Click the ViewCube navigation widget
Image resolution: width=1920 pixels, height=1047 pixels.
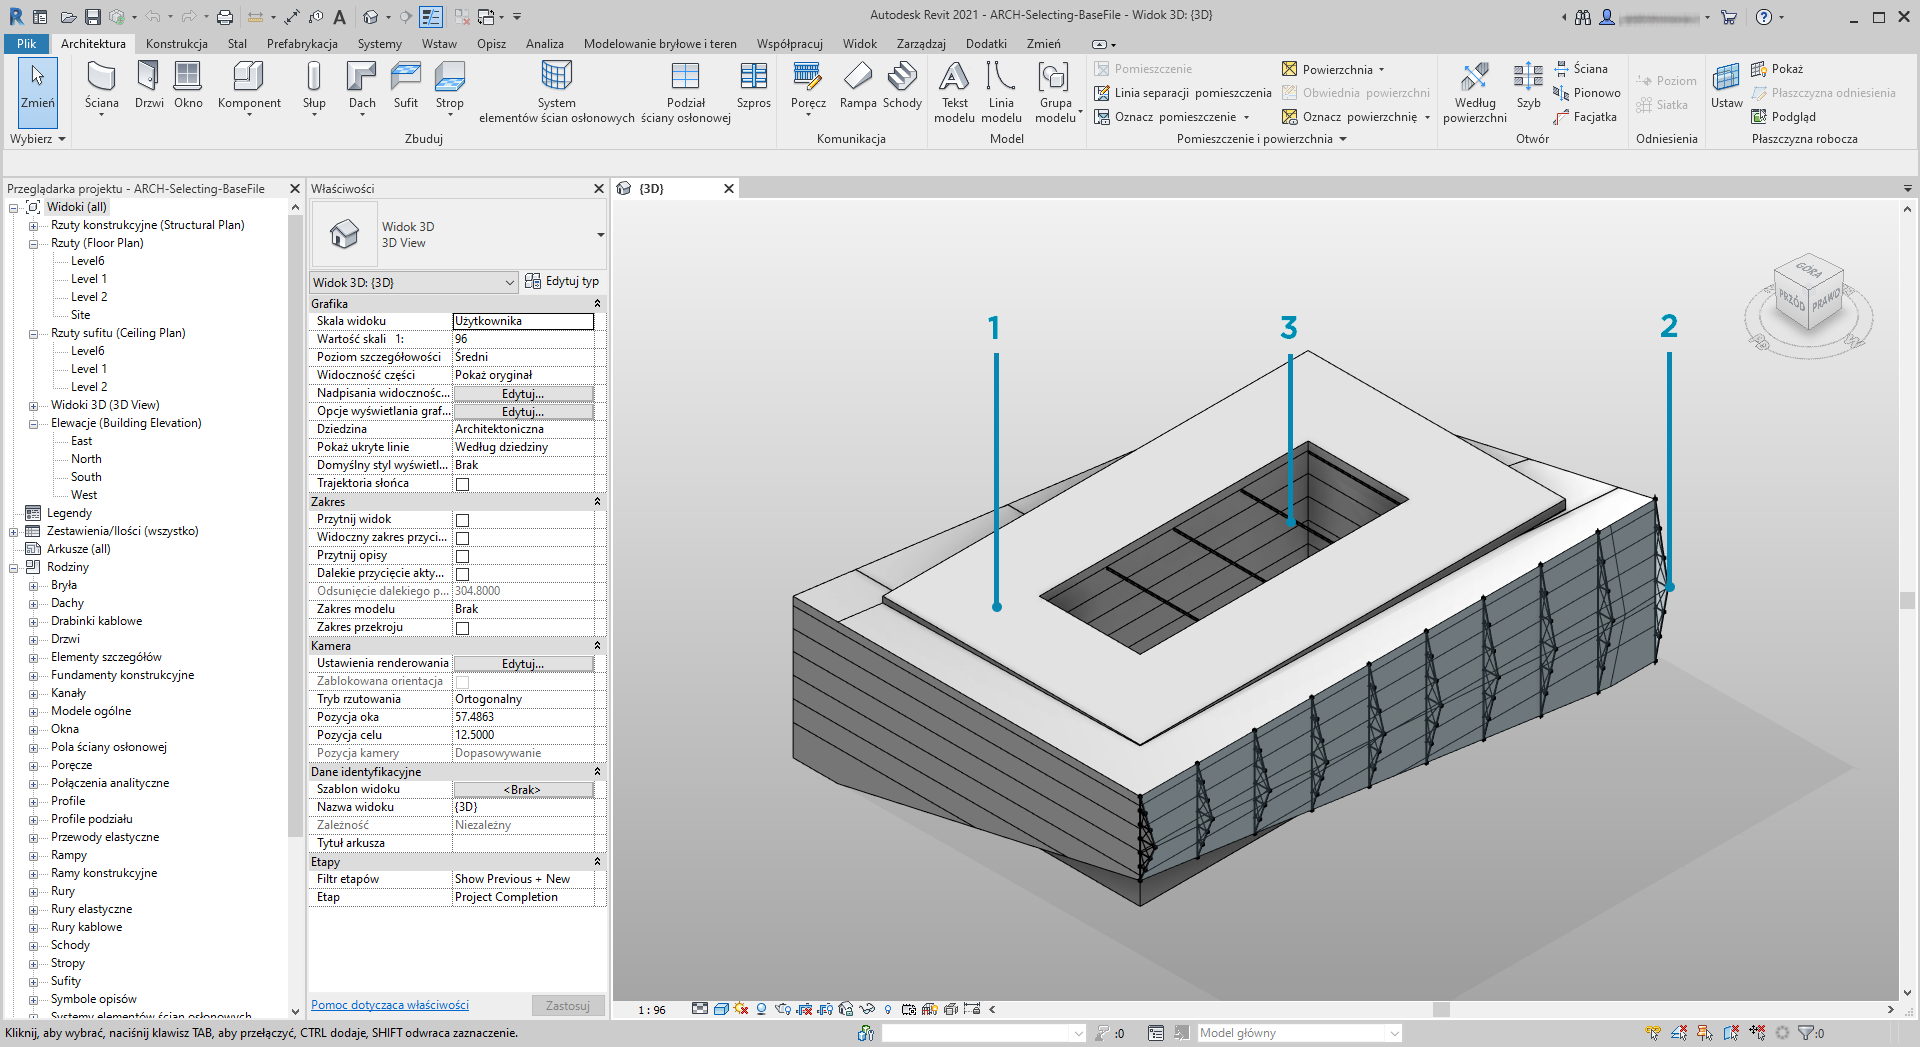[x=1808, y=303]
